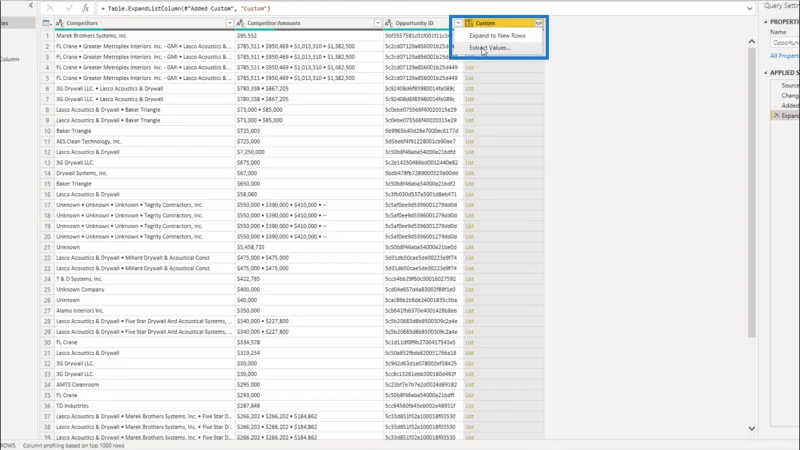This screenshot has width=800, height=450.
Task: Confirm the formula with checkmark icon
Action: (69, 8)
